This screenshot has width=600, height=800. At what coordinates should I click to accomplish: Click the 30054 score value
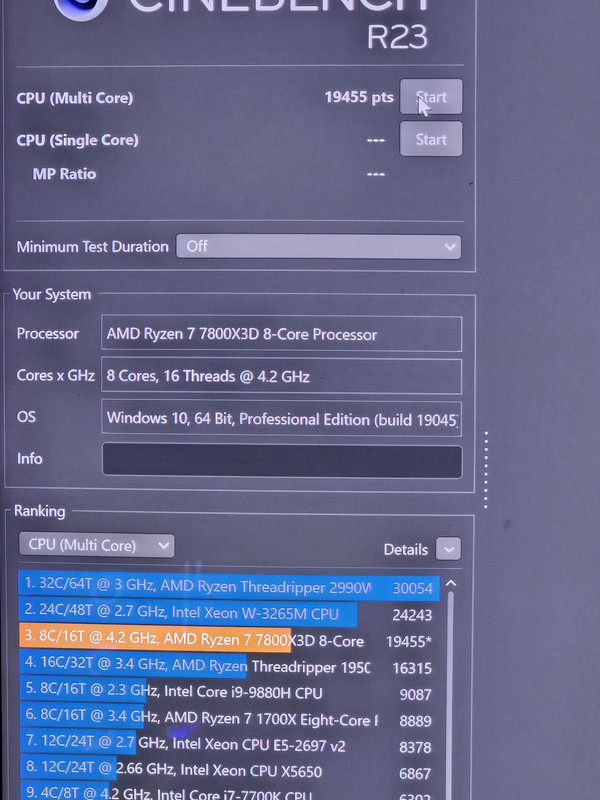coord(412,588)
